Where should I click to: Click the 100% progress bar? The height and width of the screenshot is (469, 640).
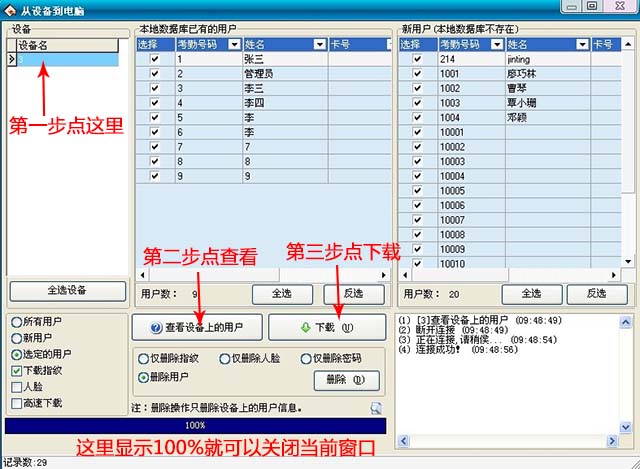[x=195, y=425]
